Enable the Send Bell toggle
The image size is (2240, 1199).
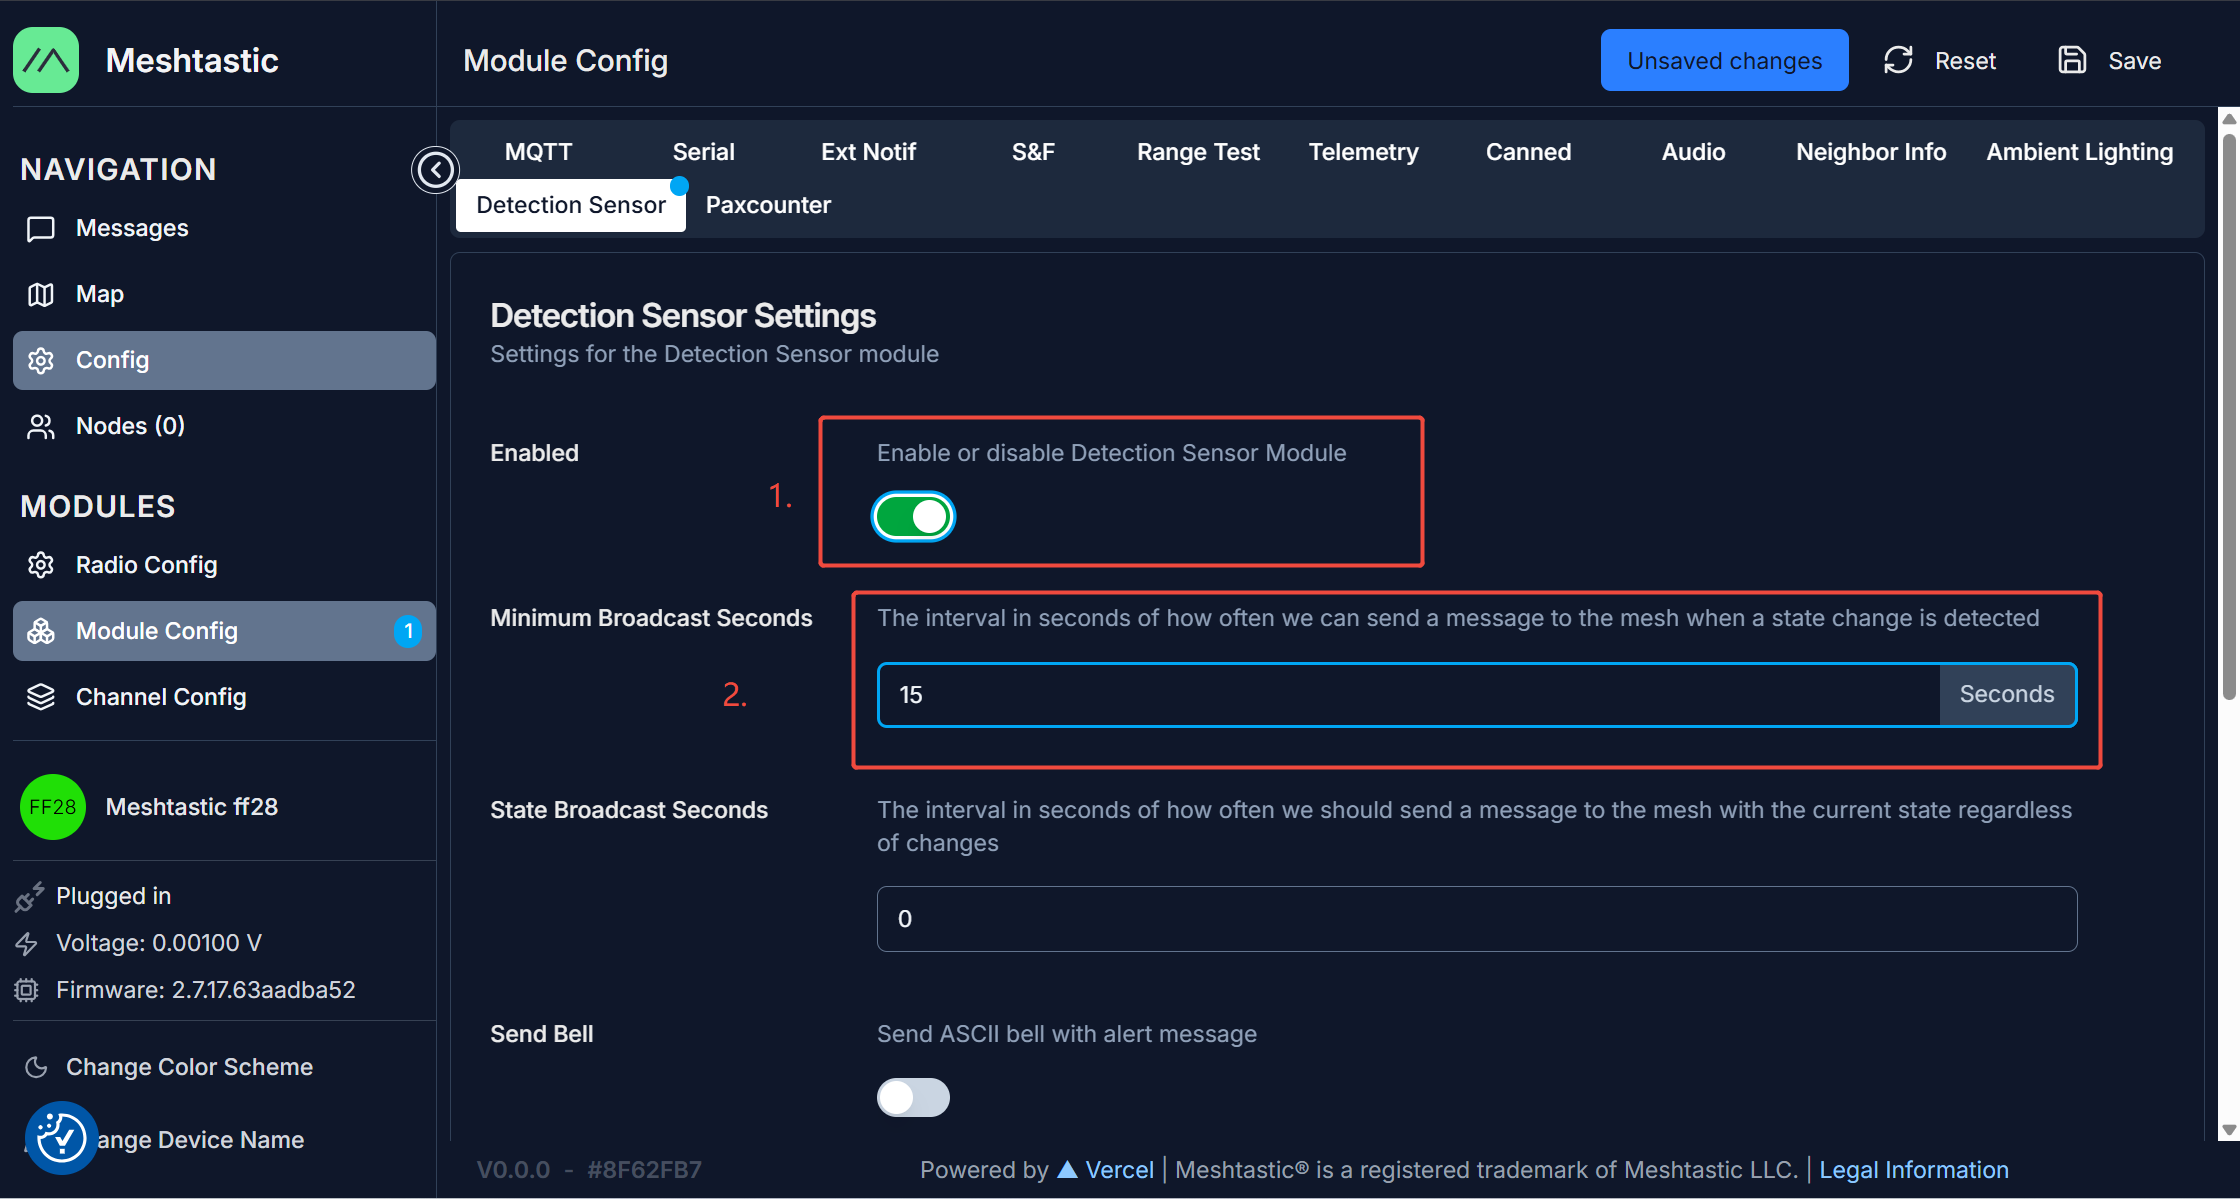pos(913,1097)
